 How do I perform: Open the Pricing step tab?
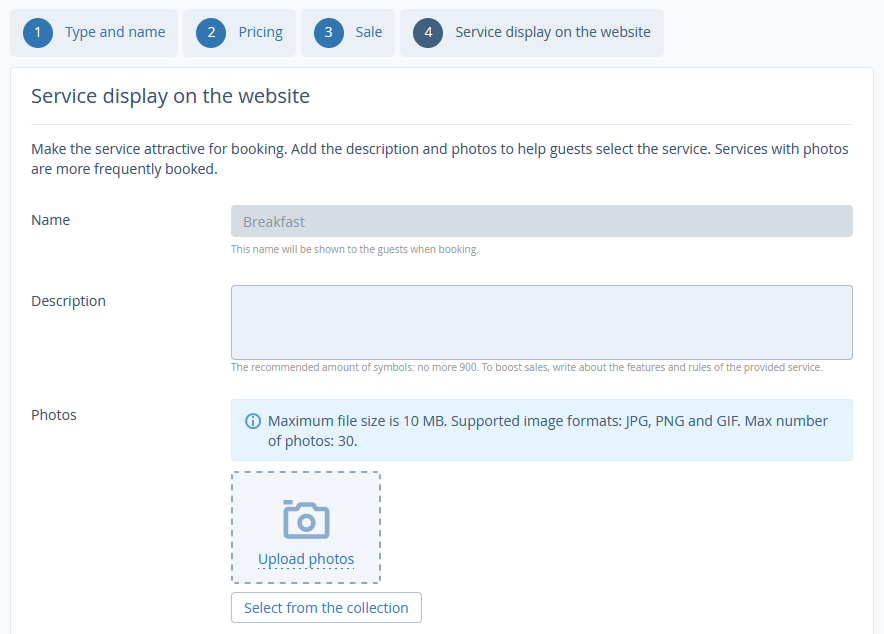(240, 33)
